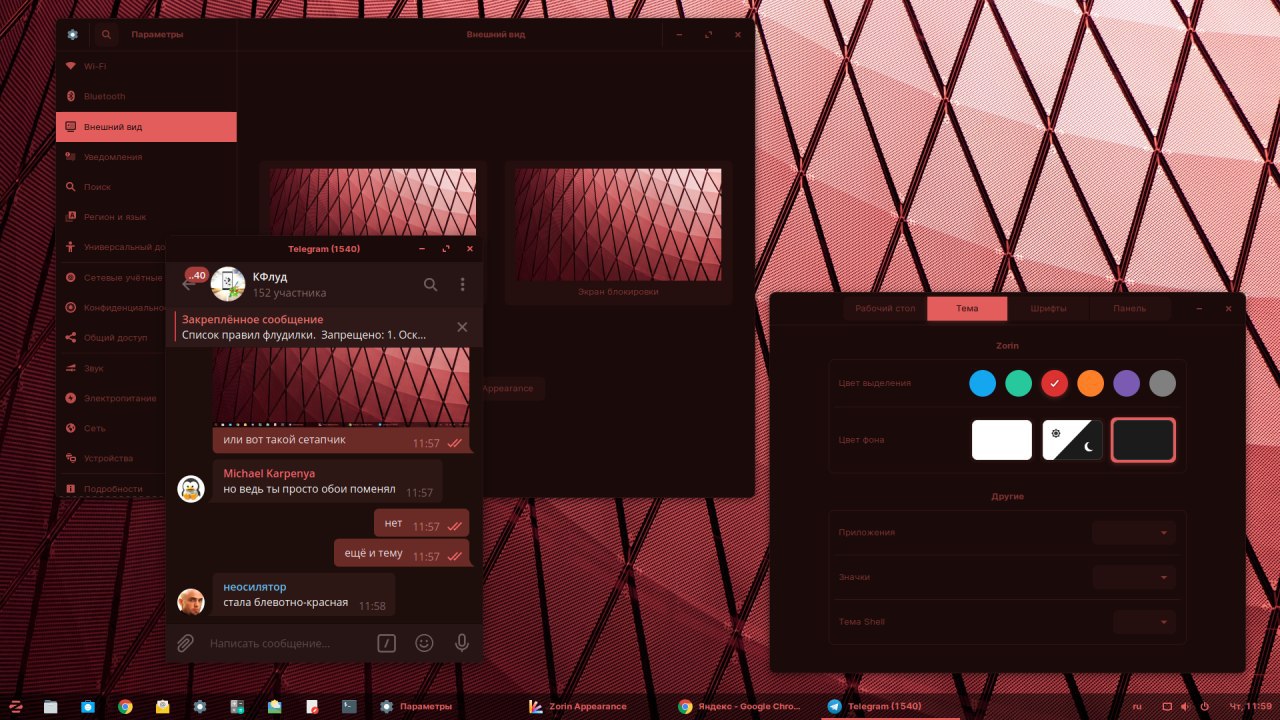Select Wi-Fi in Settings sidebar
This screenshot has height=720, width=1280.
click(x=146, y=66)
